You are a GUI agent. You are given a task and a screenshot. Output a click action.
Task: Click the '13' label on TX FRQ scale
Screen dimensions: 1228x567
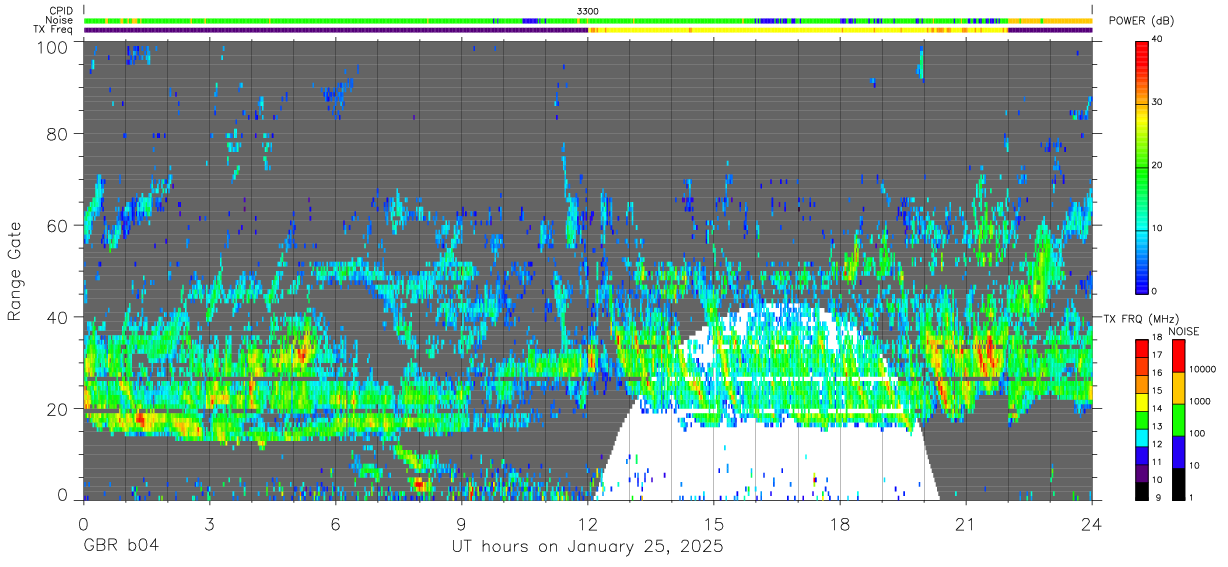coord(1156,427)
